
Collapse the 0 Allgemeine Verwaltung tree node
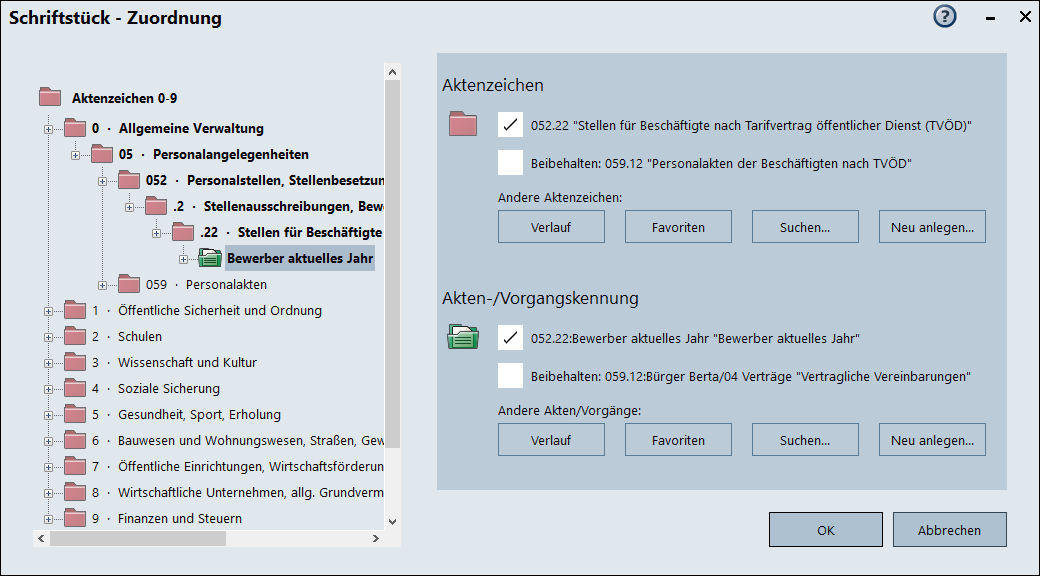click(48, 129)
